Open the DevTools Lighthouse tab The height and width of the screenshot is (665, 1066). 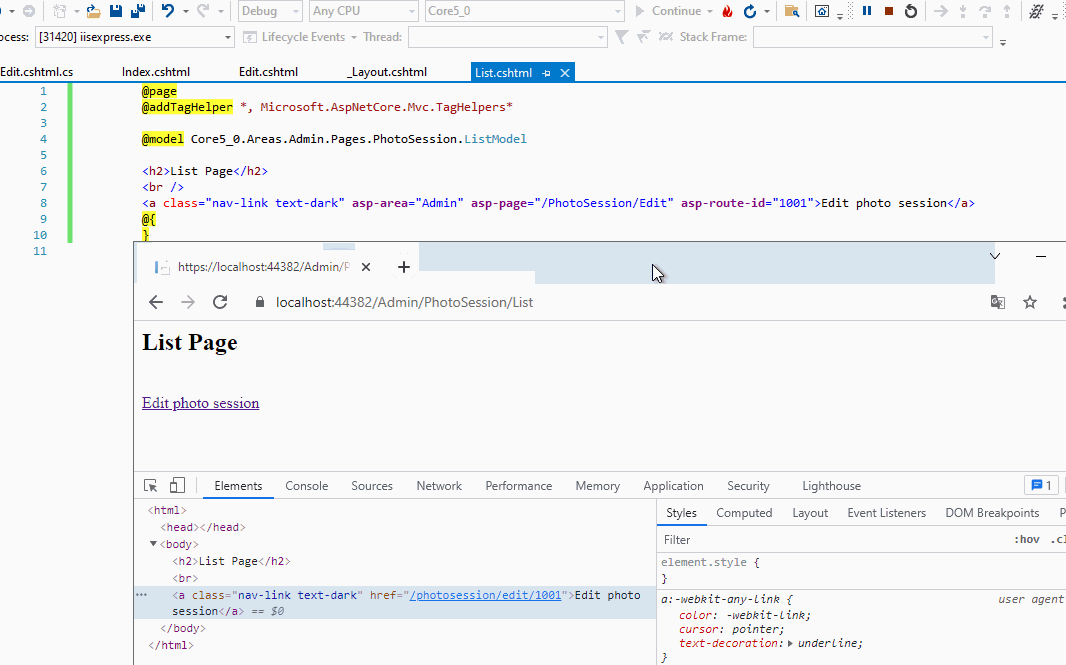point(831,486)
